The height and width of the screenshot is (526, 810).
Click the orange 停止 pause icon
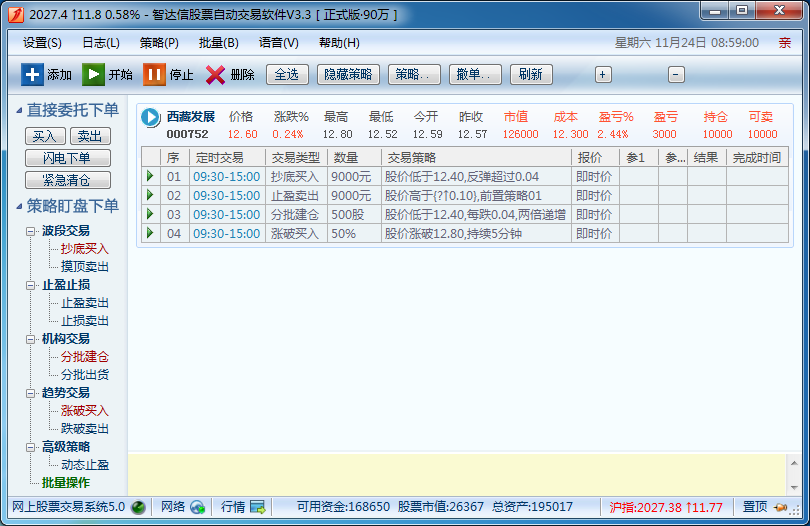tap(154, 74)
